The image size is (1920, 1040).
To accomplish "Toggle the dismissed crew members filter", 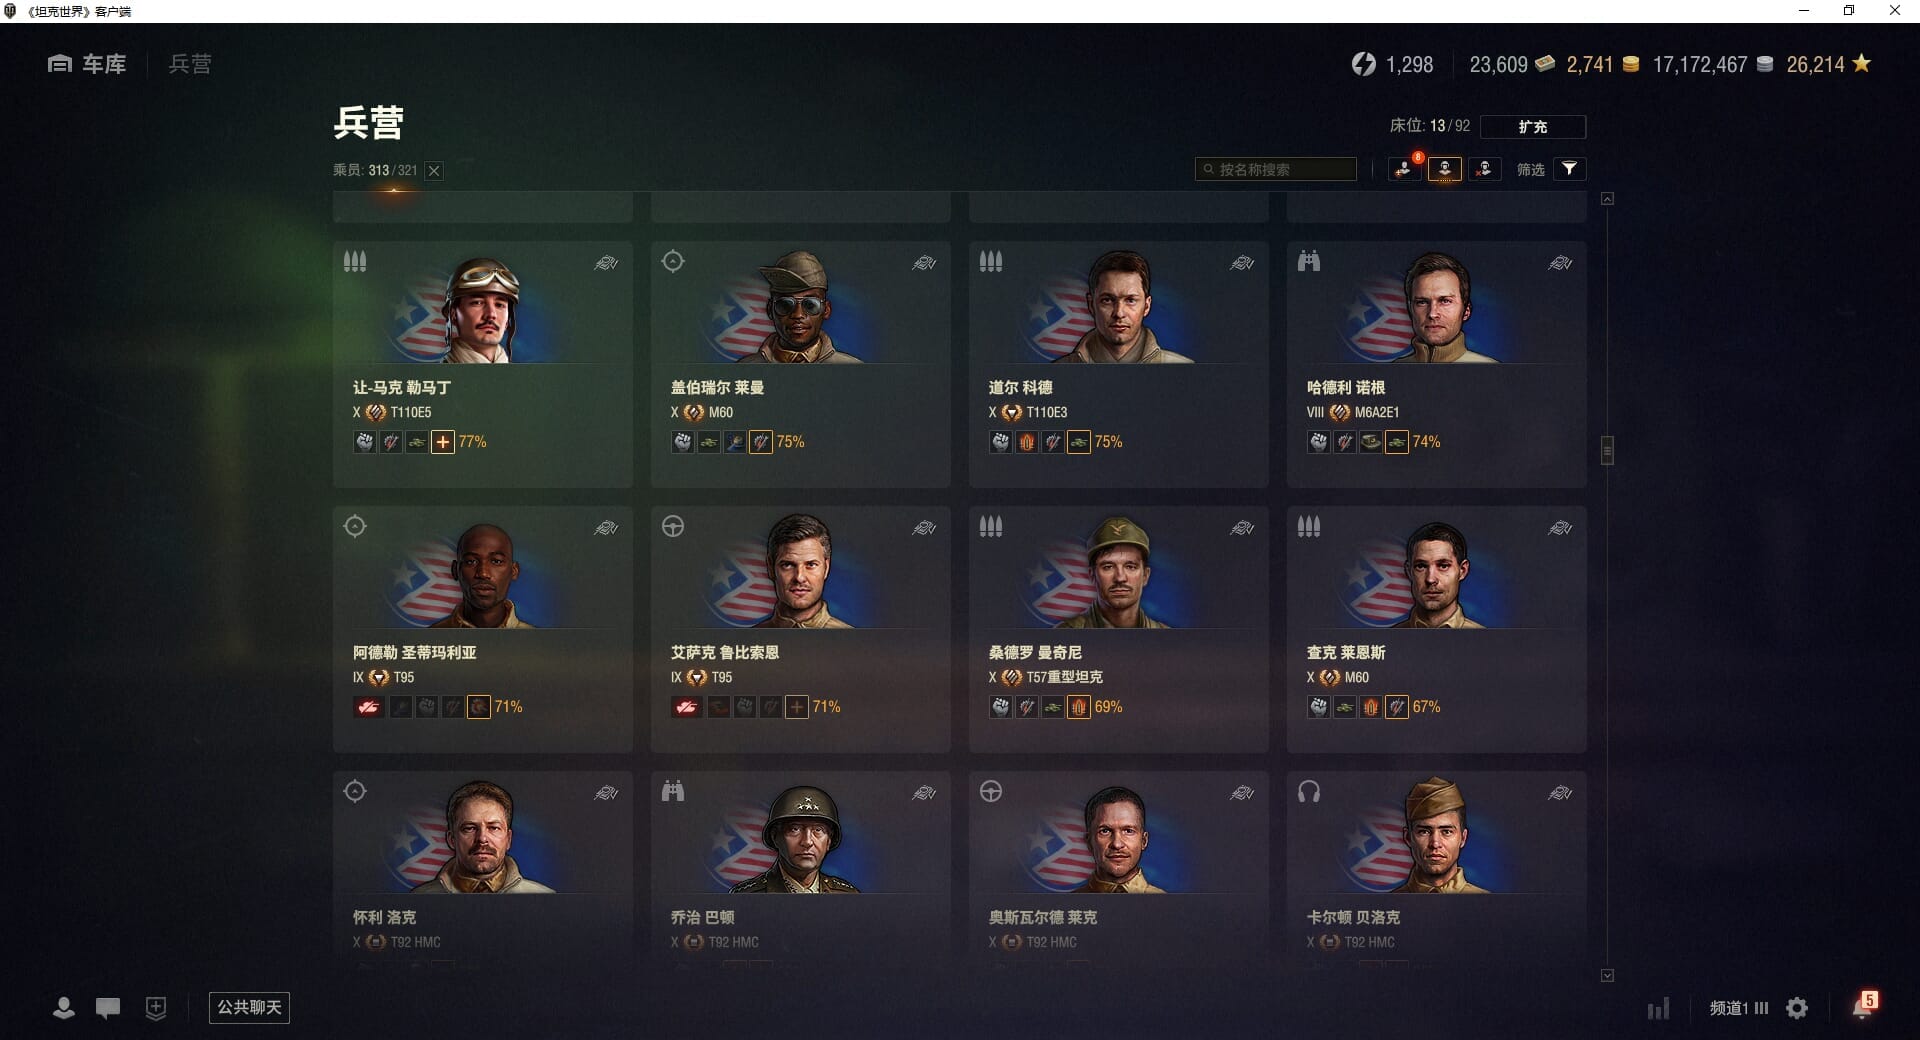I will pyautogui.click(x=1484, y=169).
